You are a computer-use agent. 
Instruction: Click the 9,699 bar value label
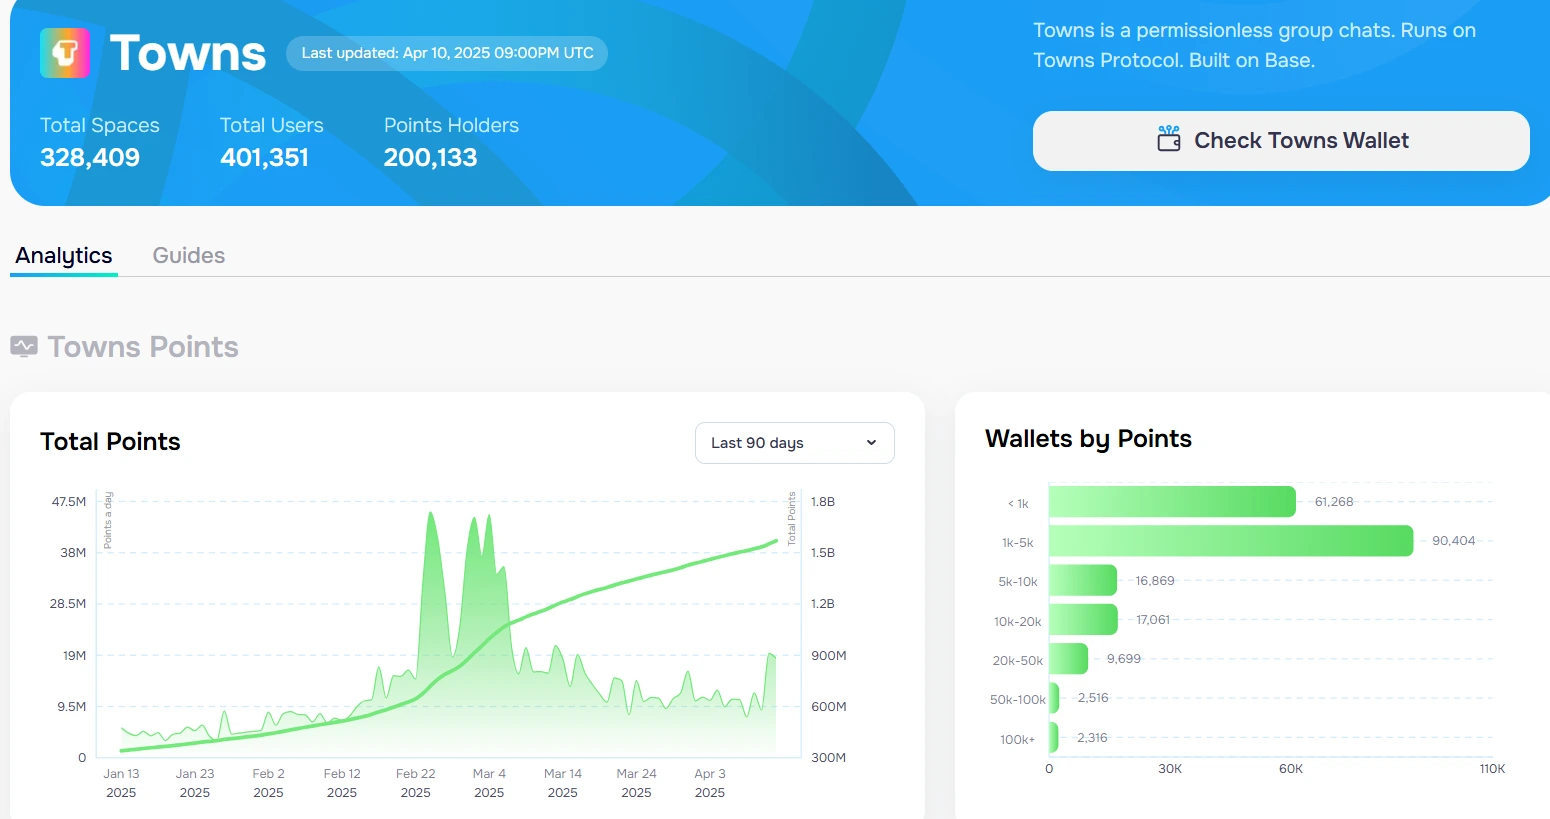point(1124,659)
